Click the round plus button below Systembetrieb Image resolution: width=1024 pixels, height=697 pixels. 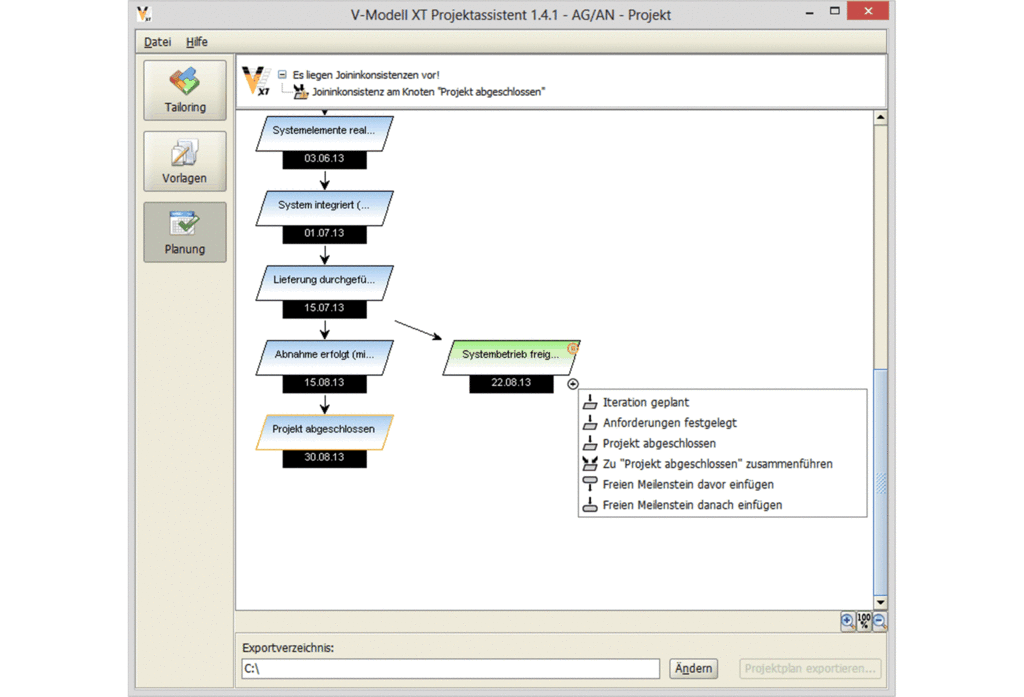tap(573, 384)
